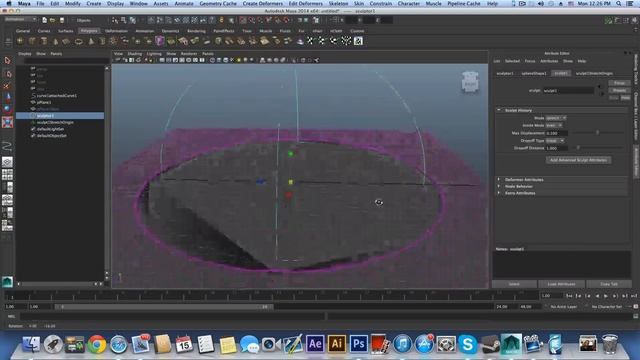Click the sculpt node name field
Viewport: 640px width, 360px height.
[568, 91]
